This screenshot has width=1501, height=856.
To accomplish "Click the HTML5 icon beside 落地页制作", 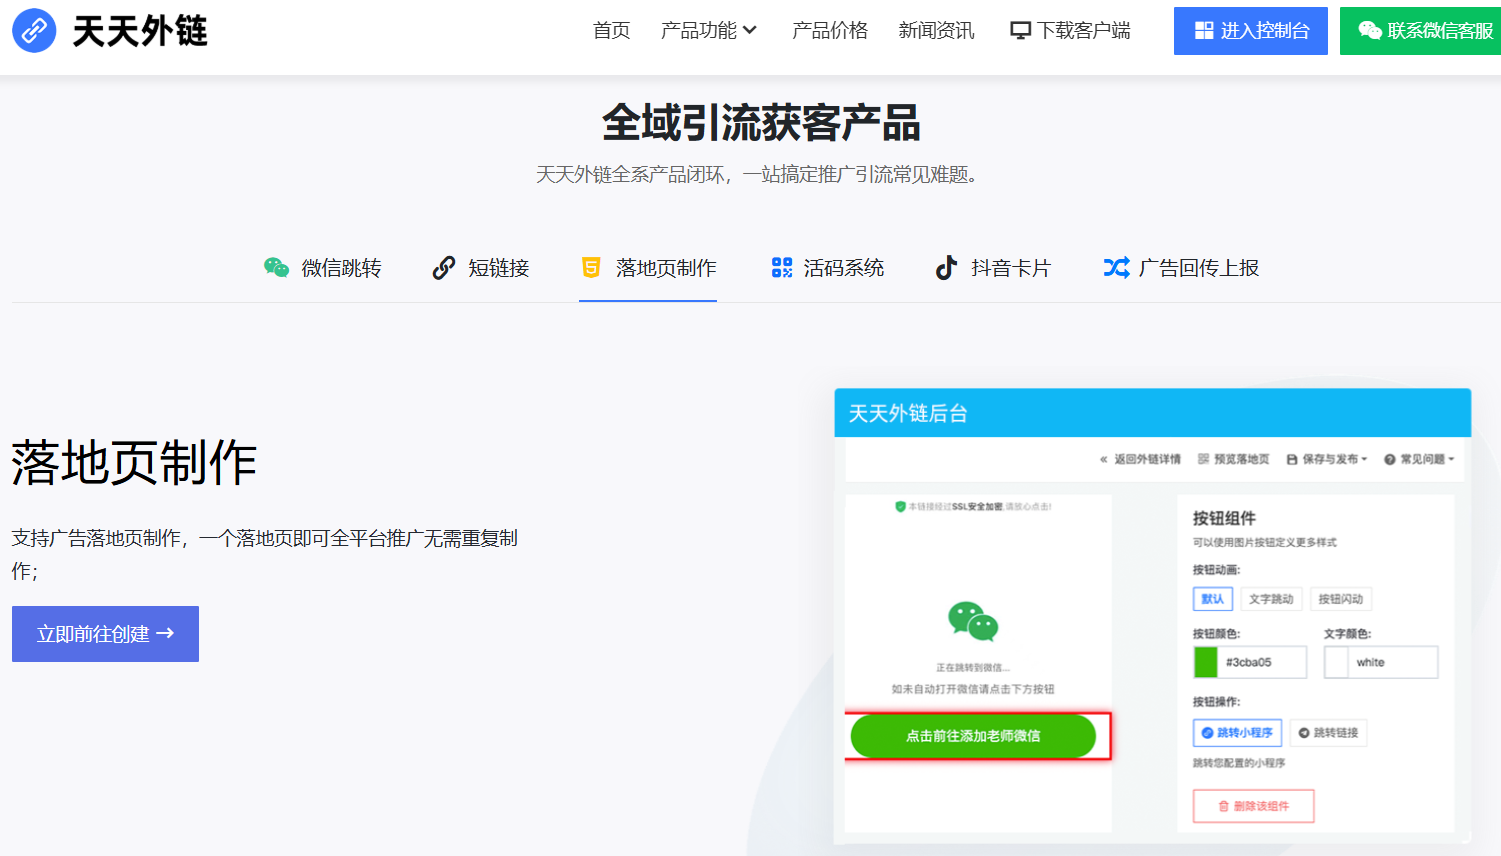I will coord(591,268).
